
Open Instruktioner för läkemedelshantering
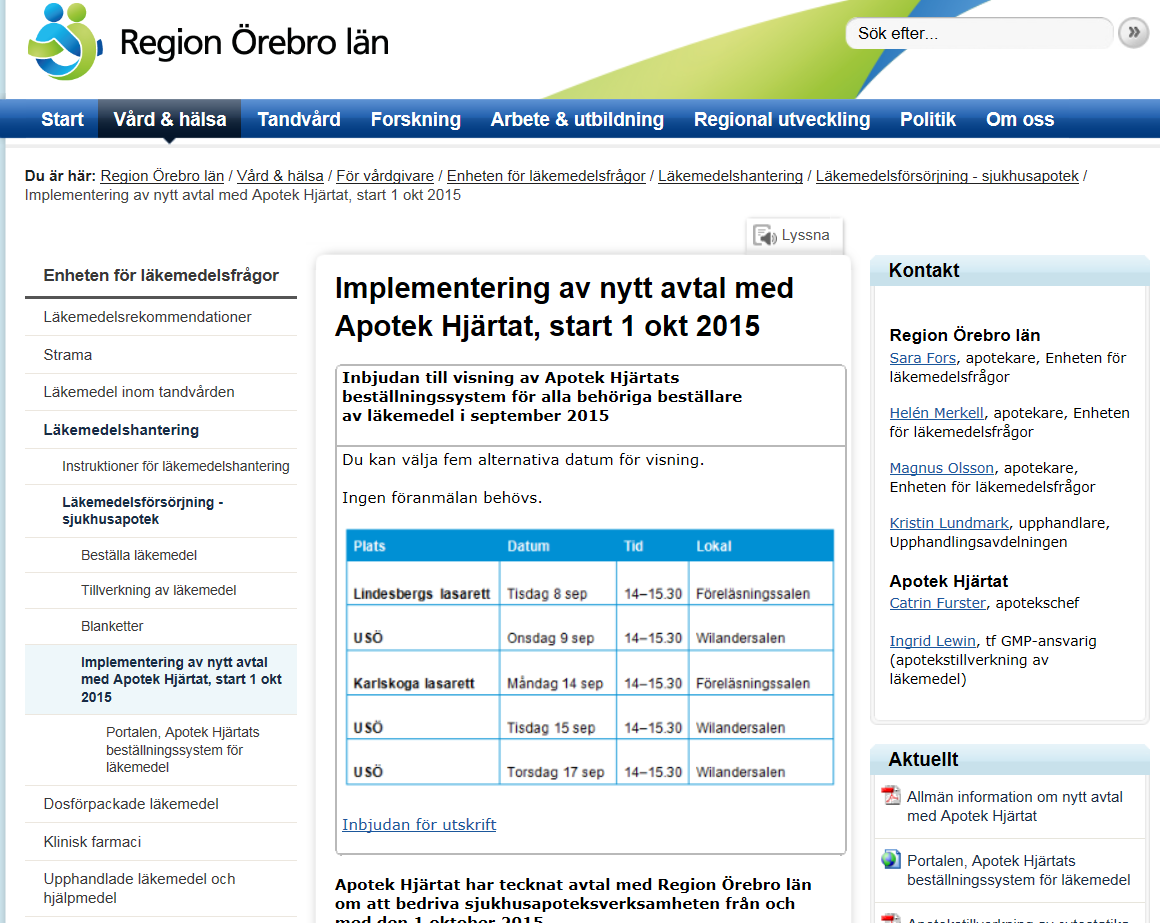coord(175,466)
